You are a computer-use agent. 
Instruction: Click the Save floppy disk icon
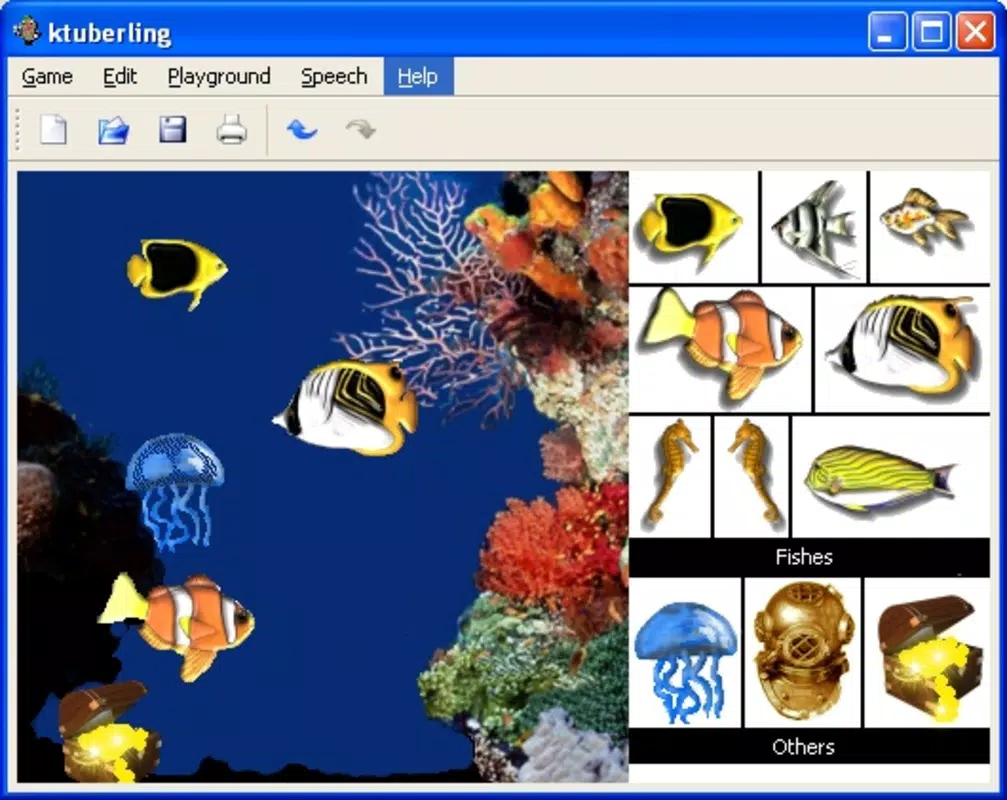(173, 130)
